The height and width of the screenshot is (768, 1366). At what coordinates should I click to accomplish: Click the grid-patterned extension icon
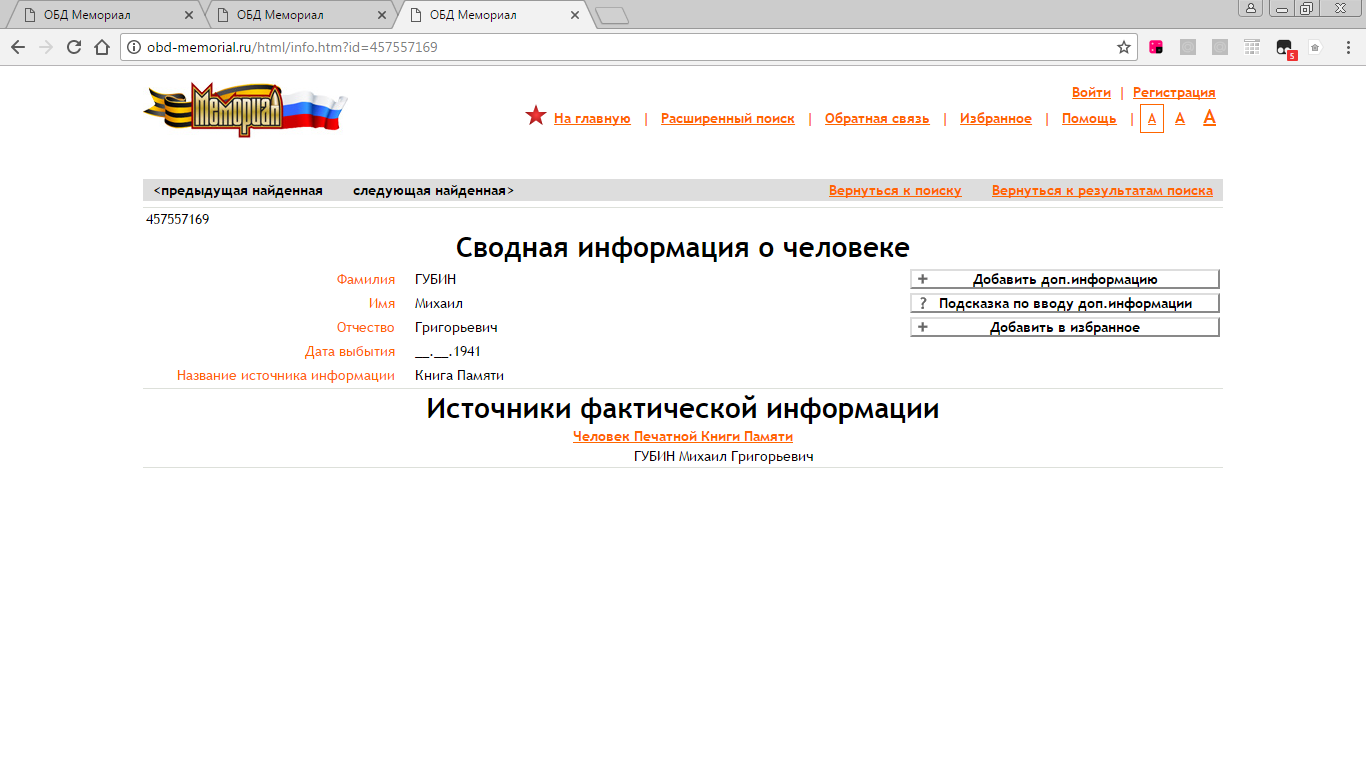[1252, 47]
